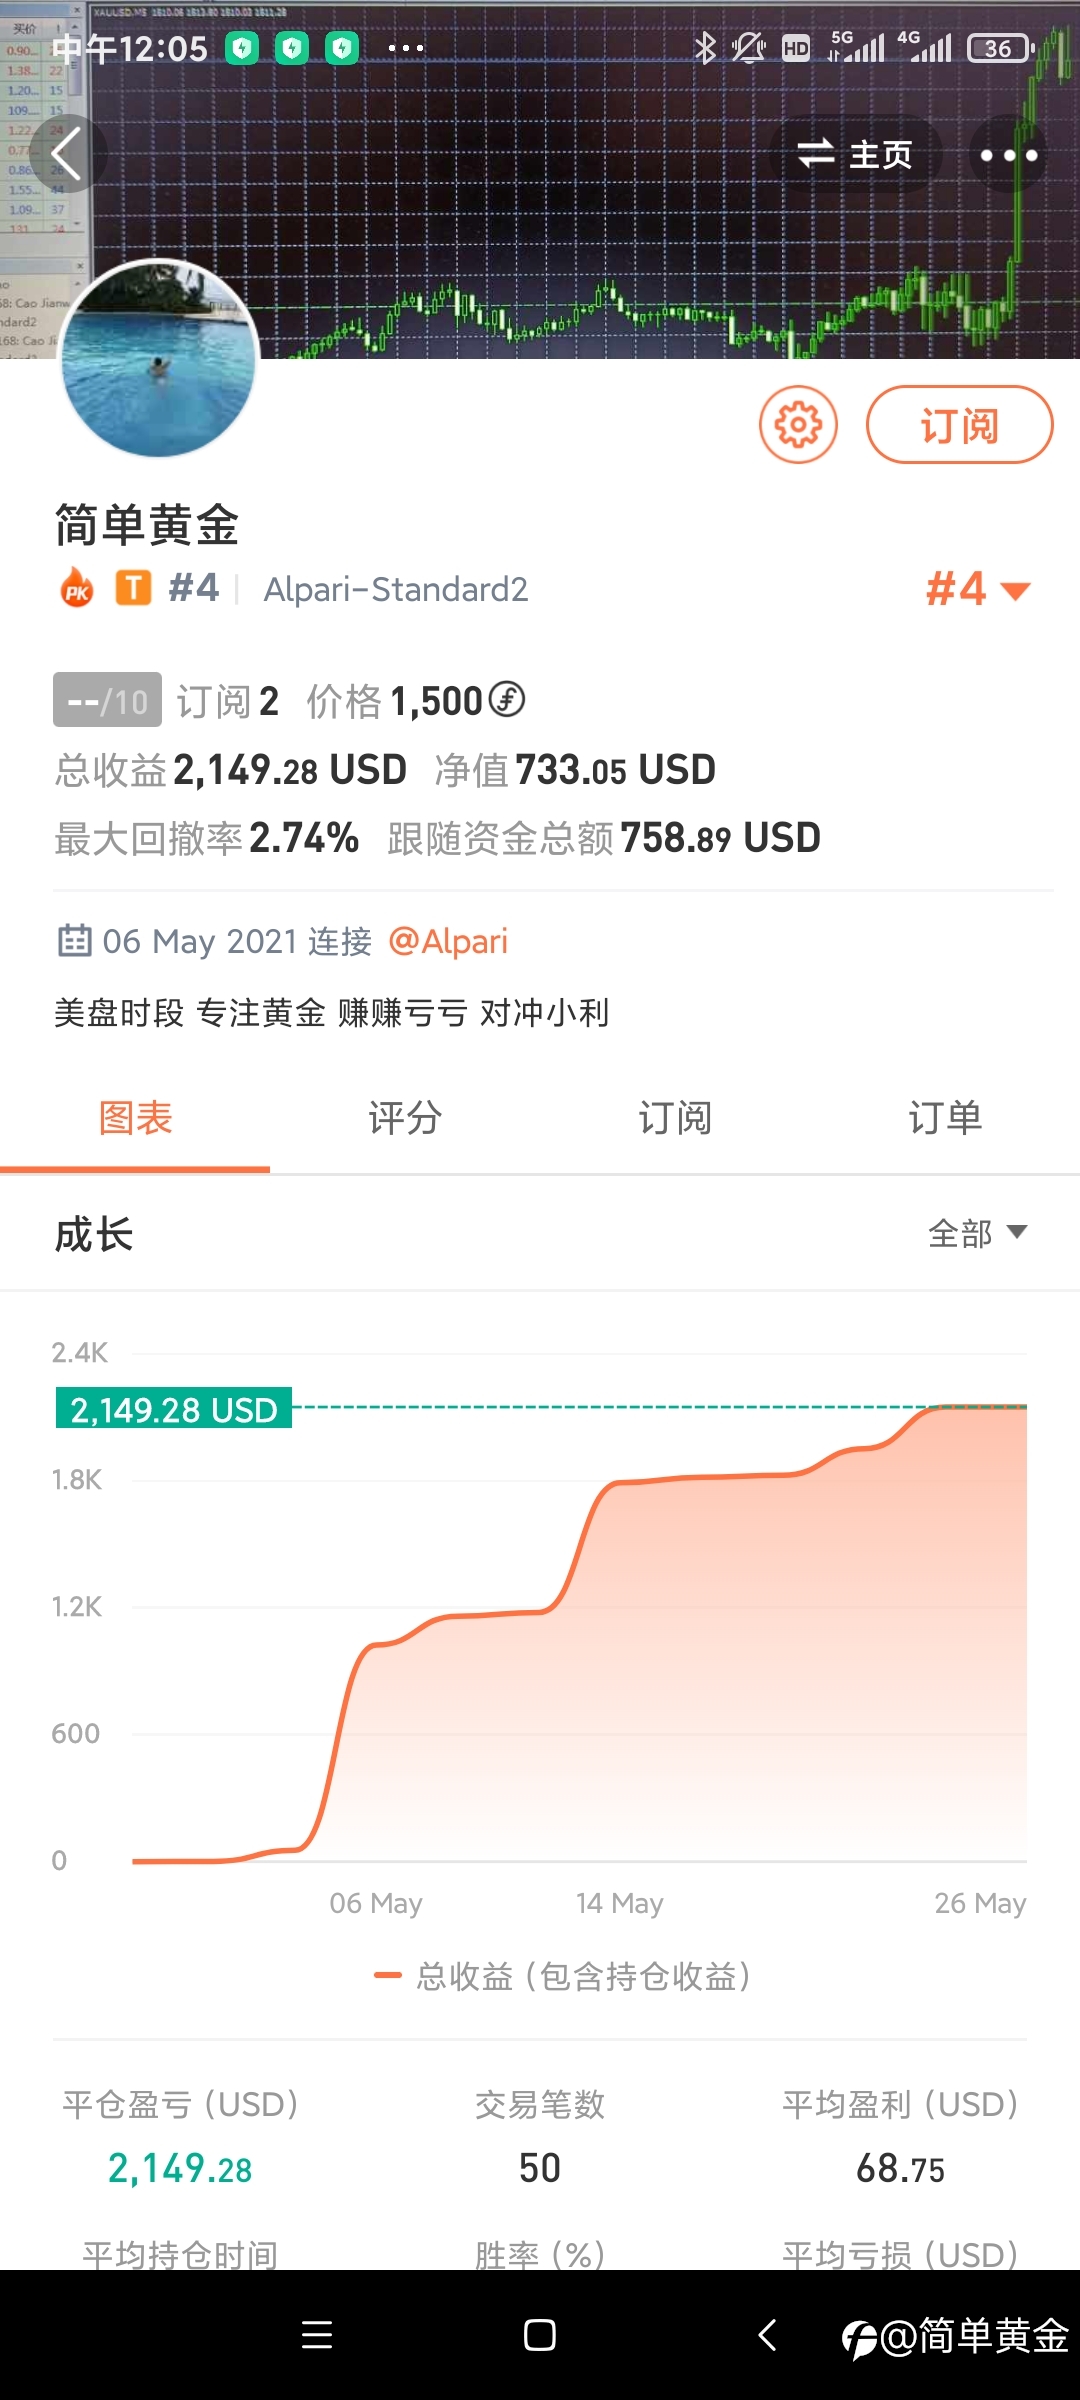This screenshot has height=2400, width=1080.
Task: Tap the Android recent apps menu icon
Action: 317,2335
